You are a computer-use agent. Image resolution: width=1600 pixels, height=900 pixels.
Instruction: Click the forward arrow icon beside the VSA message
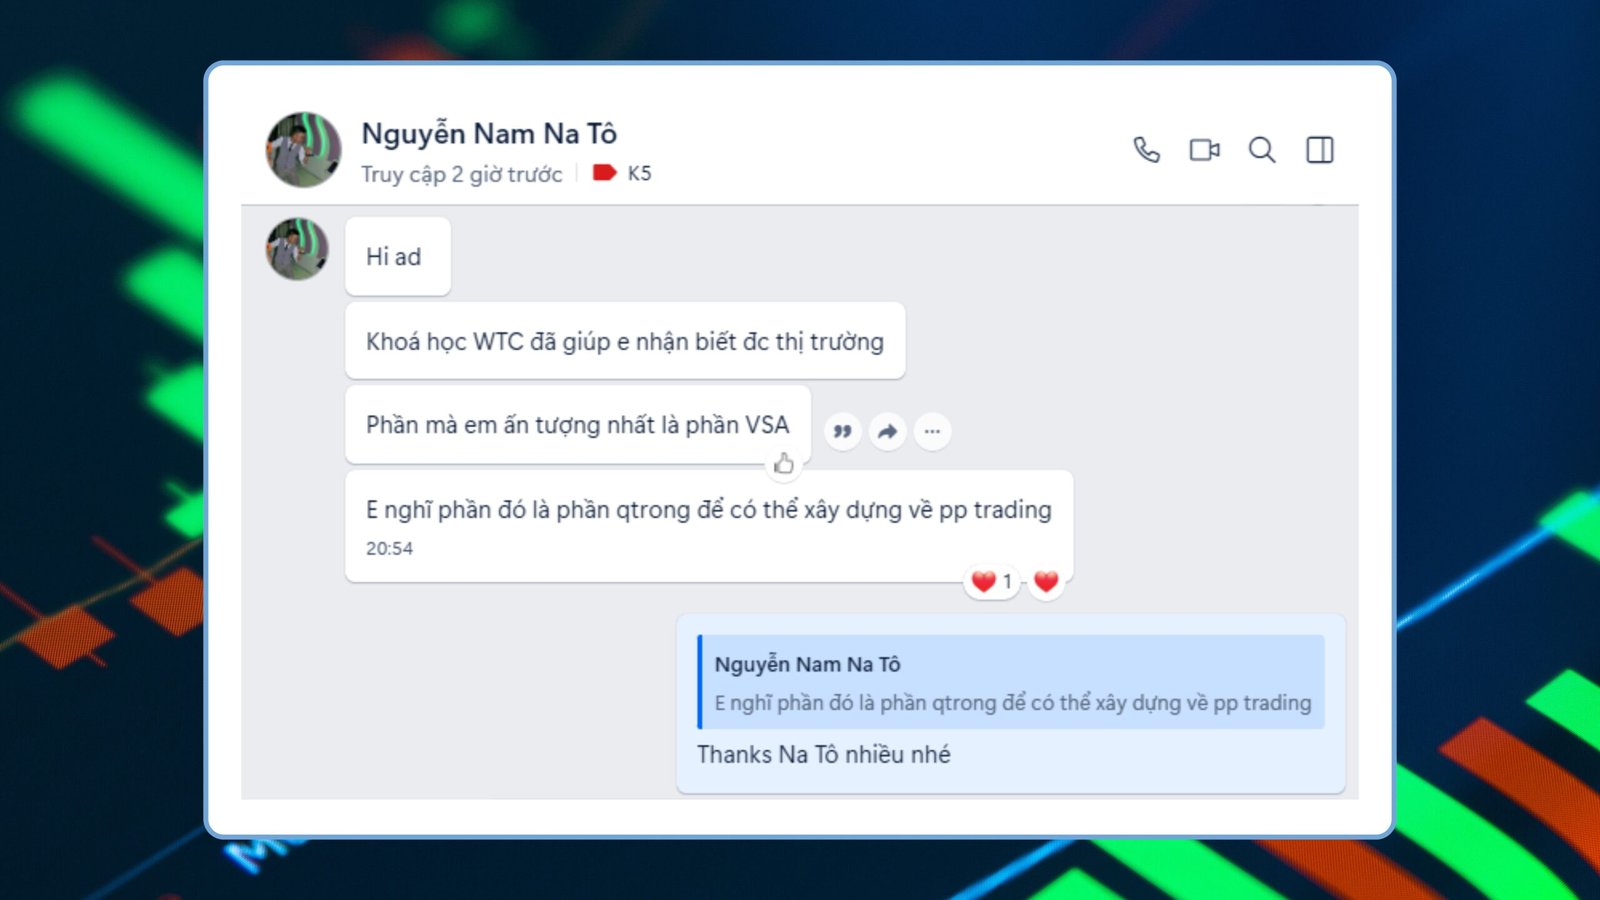click(887, 431)
